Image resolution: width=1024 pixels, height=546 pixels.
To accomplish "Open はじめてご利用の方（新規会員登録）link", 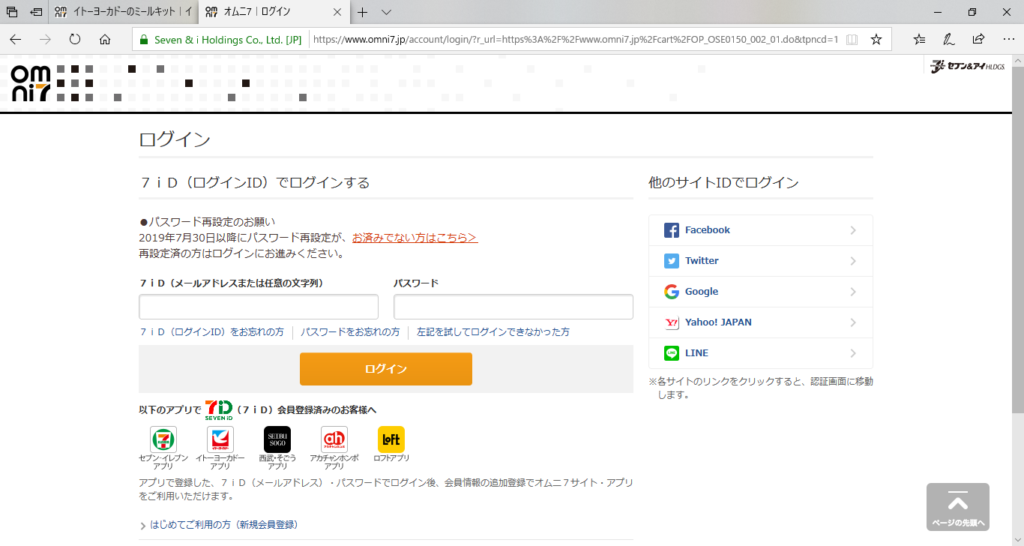I will [223, 524].
